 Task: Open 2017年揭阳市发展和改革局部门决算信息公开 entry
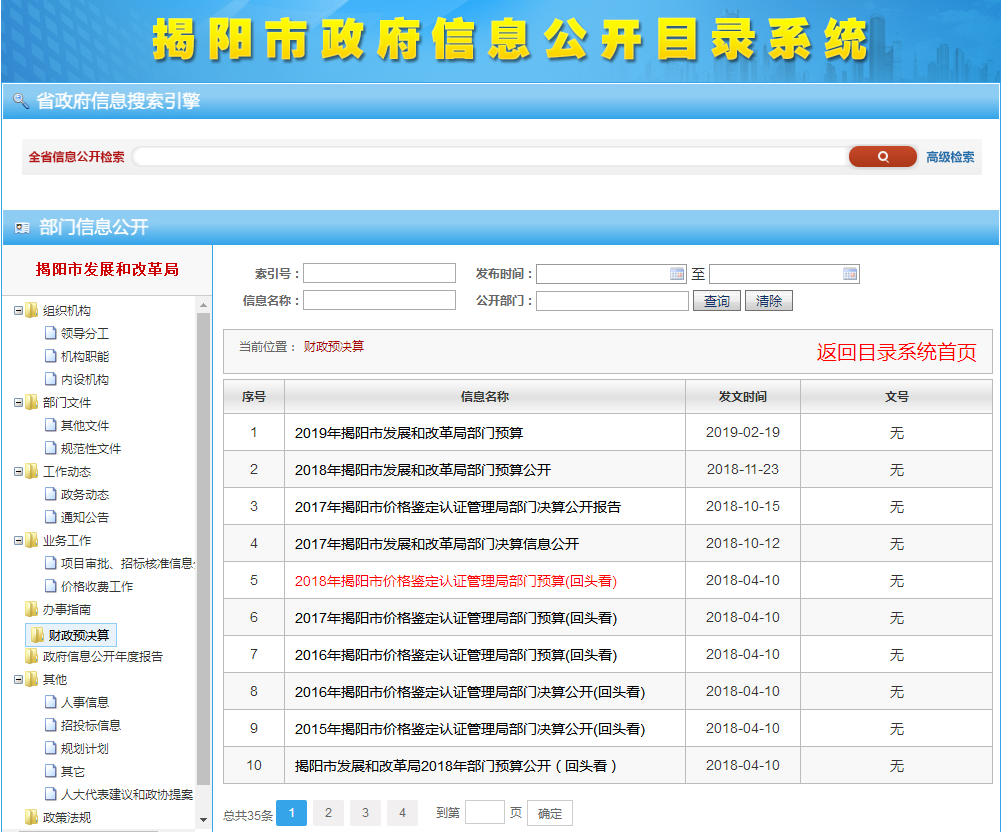tap(437, 544)
